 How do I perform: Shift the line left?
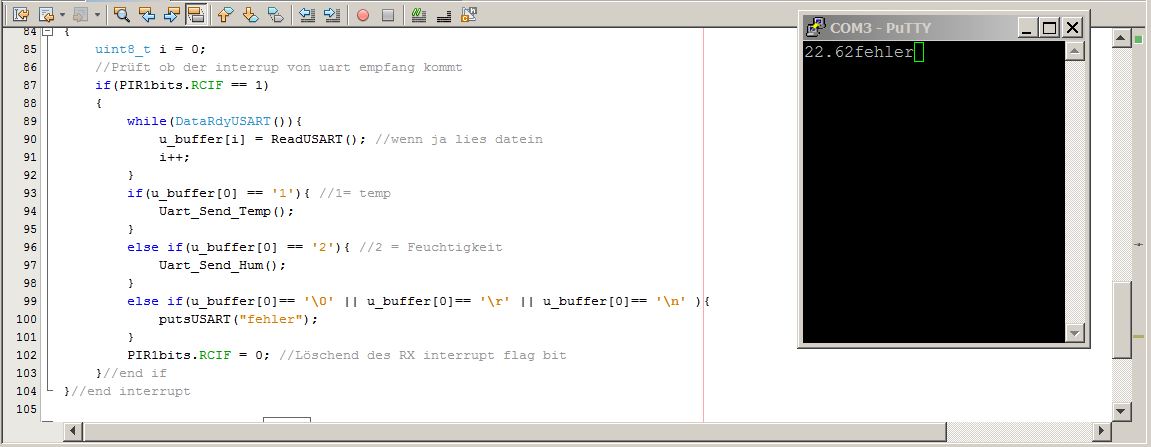click(307, 14)
